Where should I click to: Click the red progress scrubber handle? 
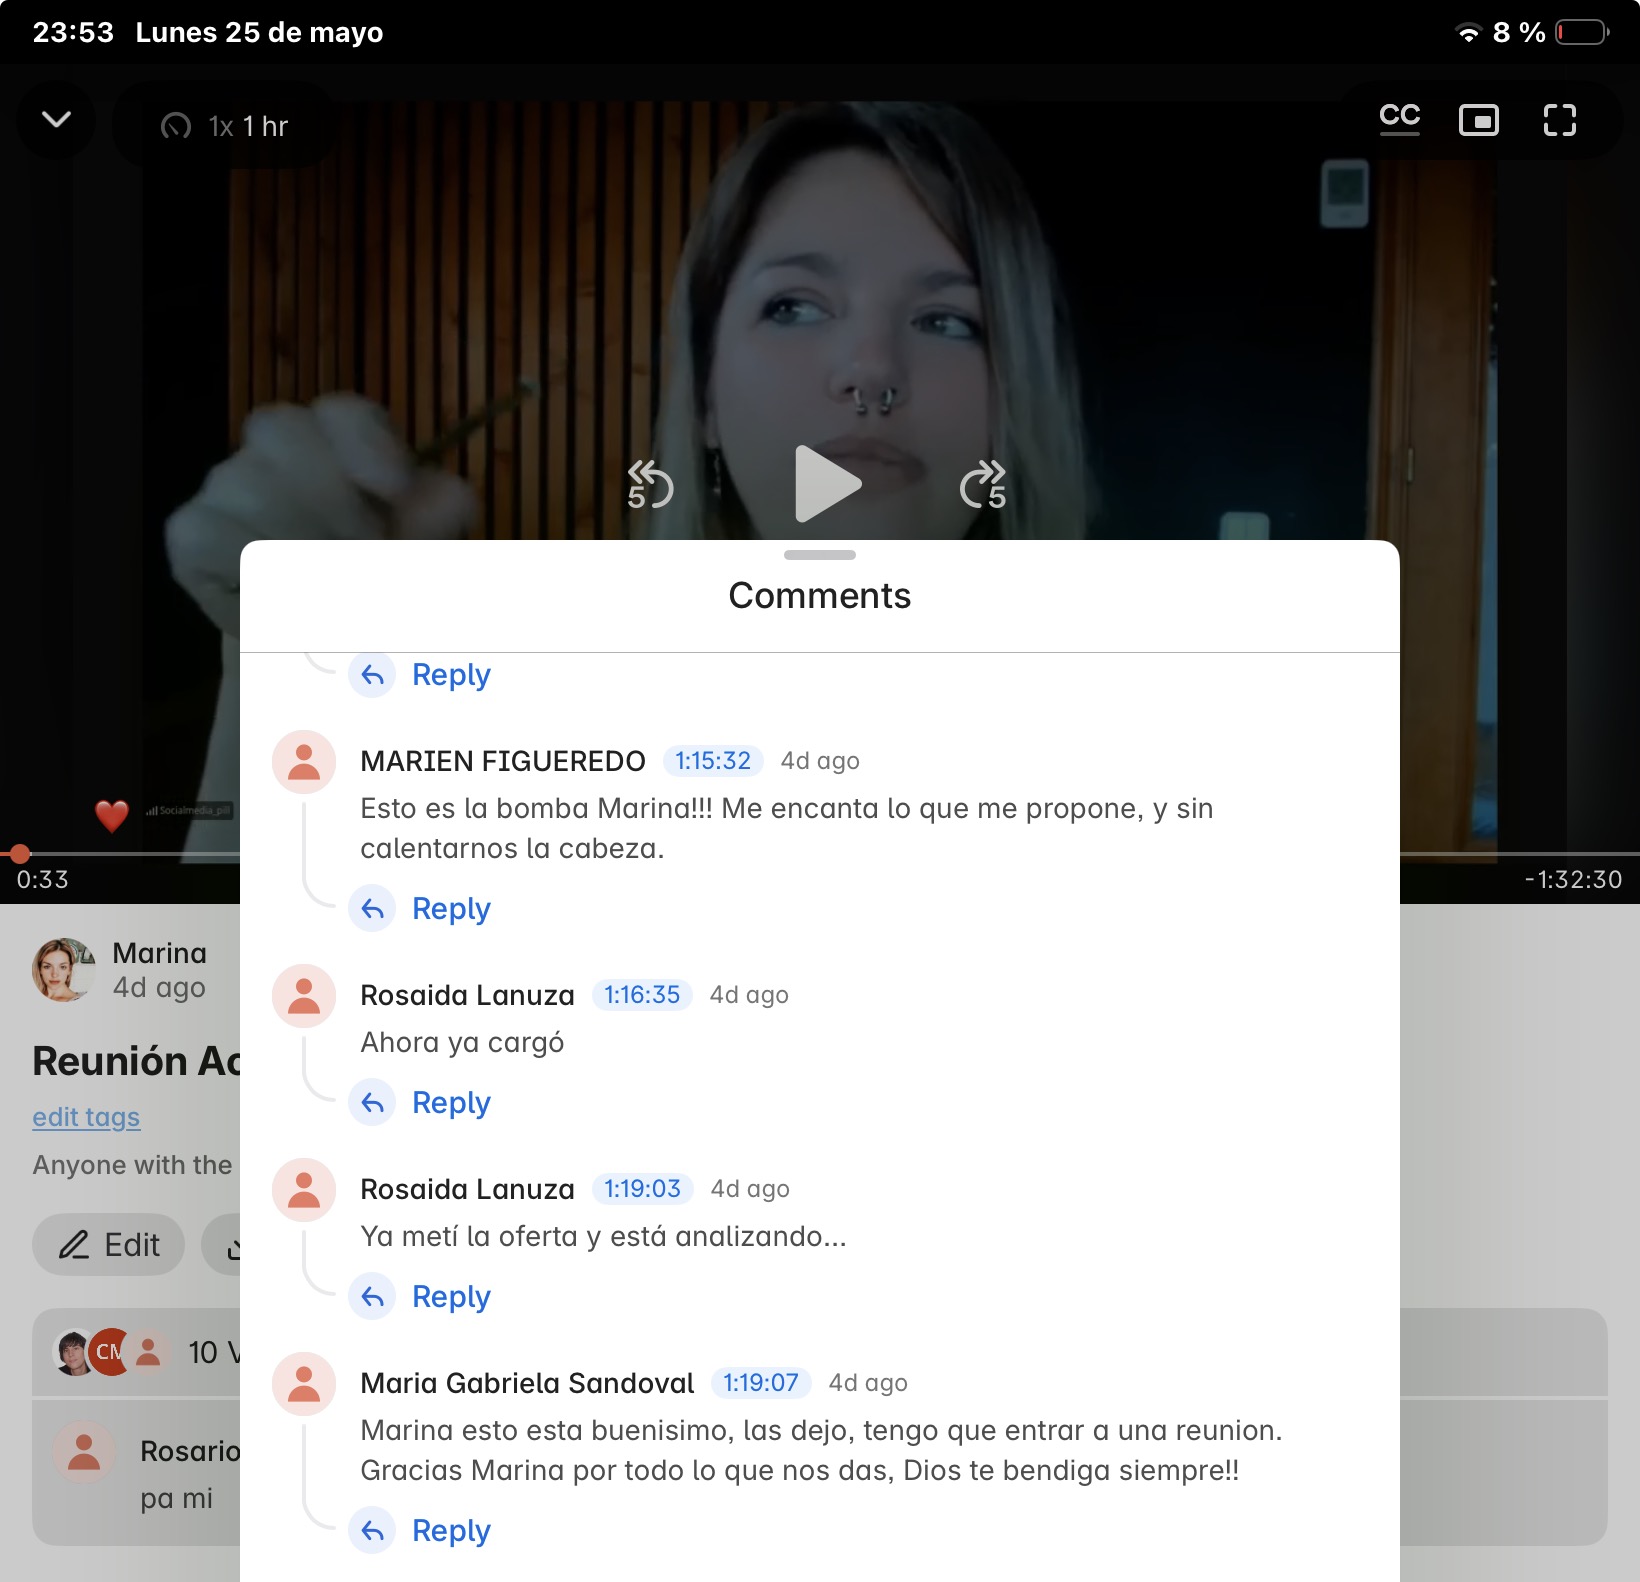point(19,853)
